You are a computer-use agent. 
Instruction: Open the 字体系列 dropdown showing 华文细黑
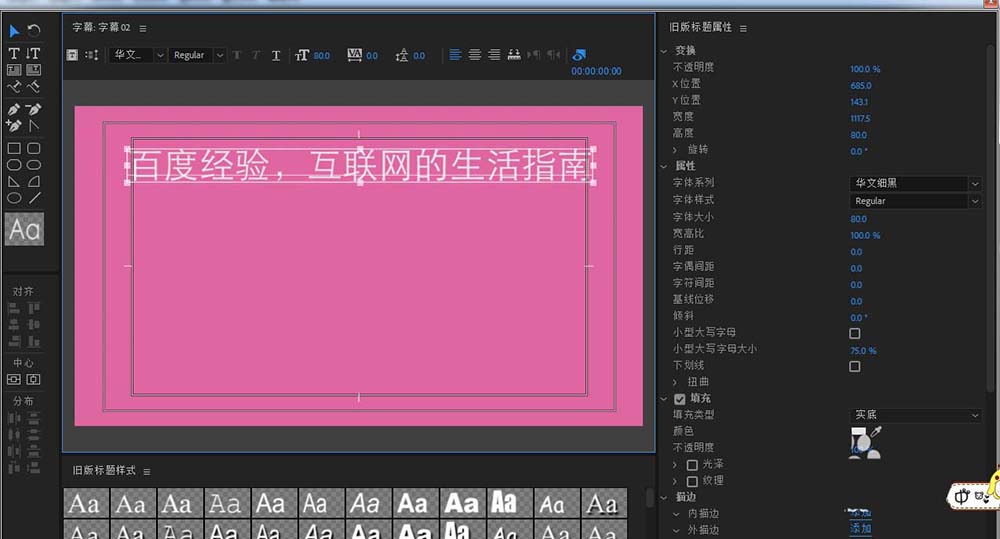[915, 183]
